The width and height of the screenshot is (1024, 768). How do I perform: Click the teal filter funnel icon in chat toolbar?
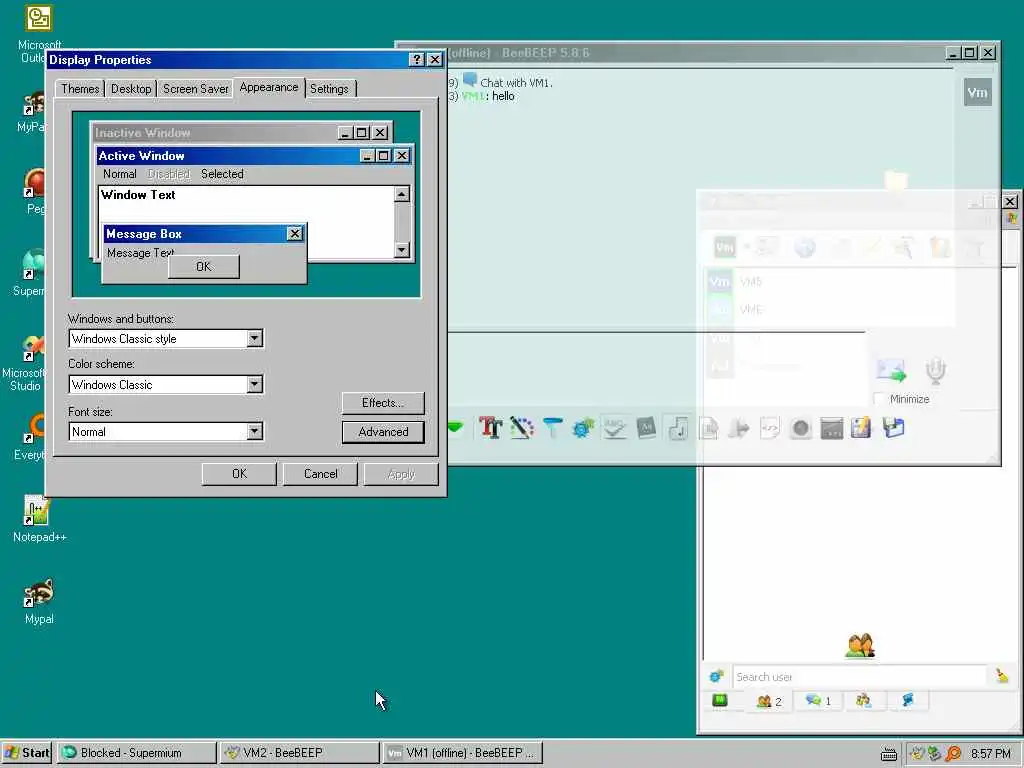[552, 428]
